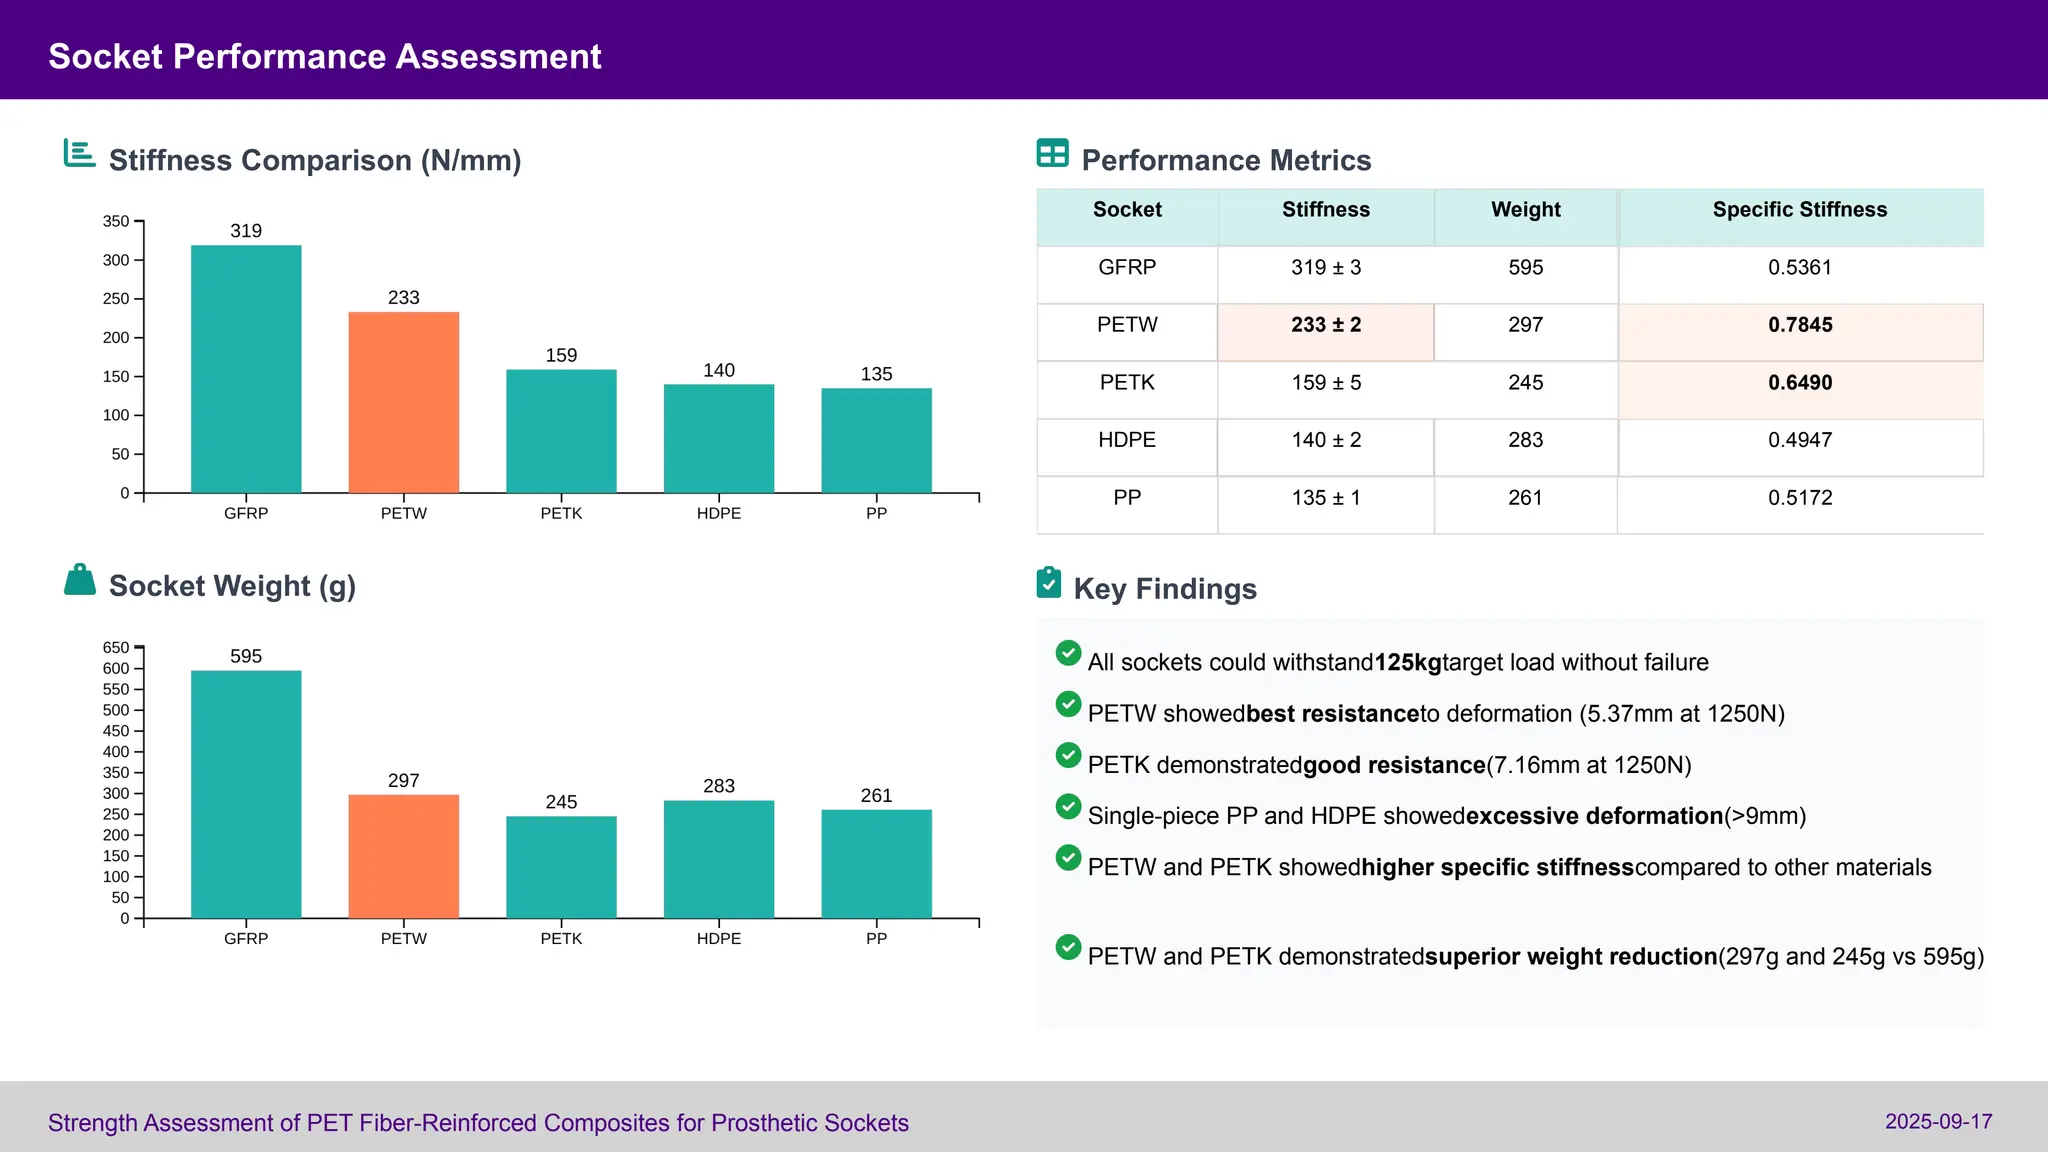Click the check icon next to PETK good resistance

(x=1068, y=756)
